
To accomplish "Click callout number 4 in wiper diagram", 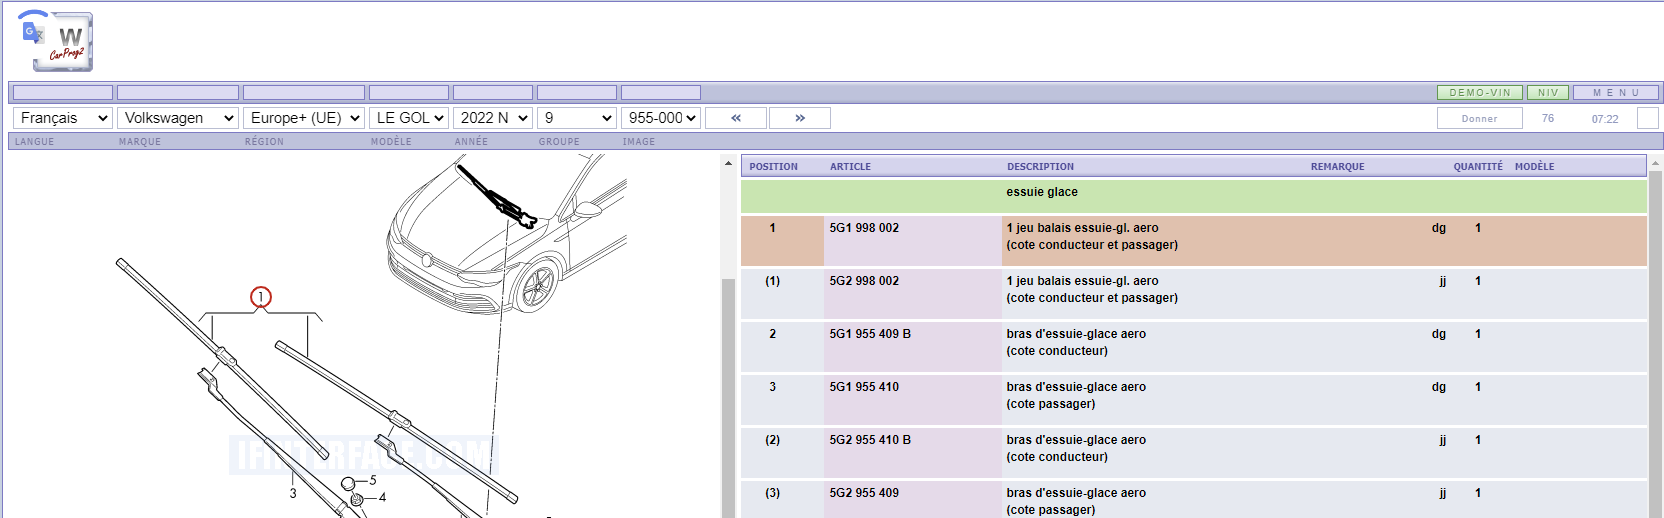I will coord(382,497).
